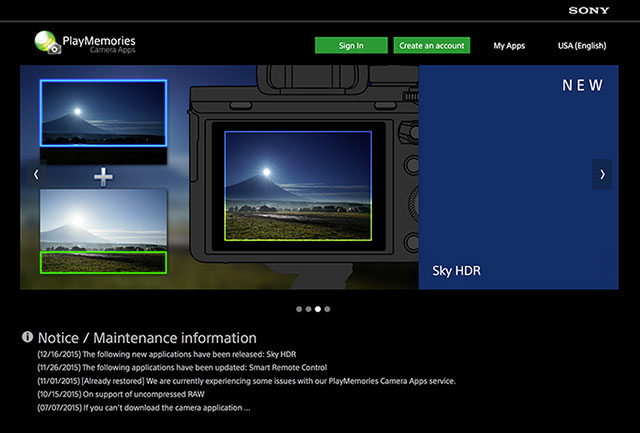
Task: Open the 12/16/2015 Sky HDR release notice
Action: [167, 354]
